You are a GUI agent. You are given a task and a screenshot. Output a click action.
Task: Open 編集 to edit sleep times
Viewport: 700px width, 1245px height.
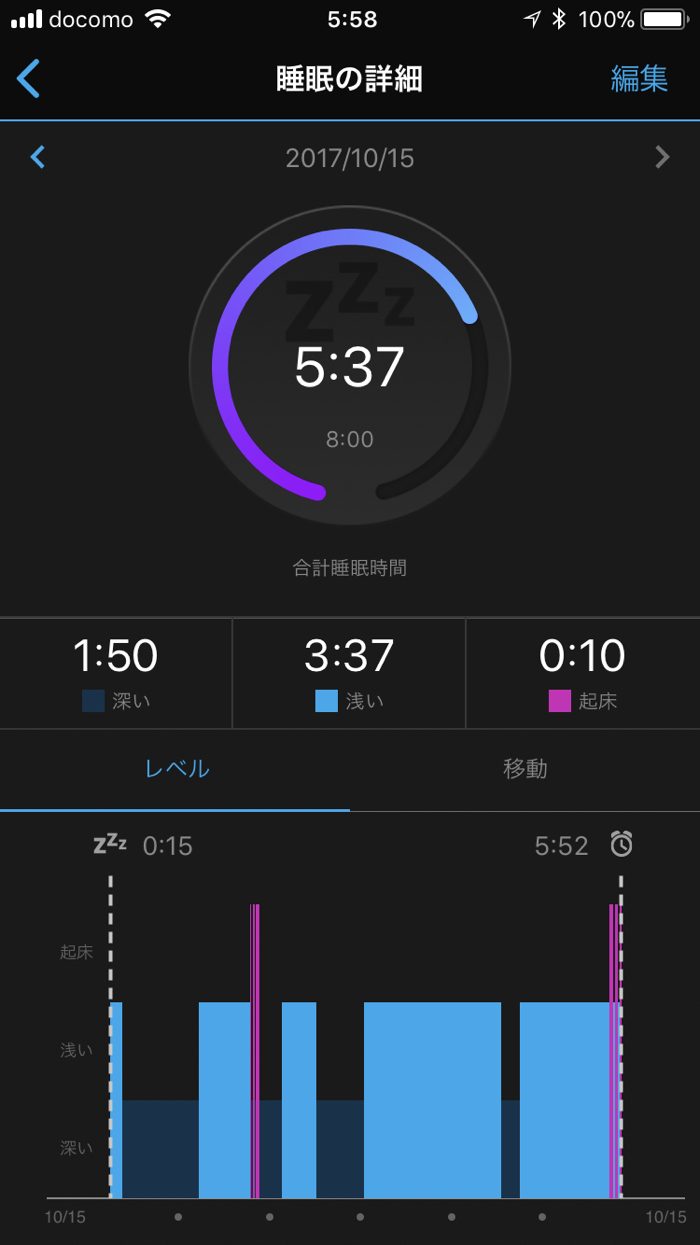click(x=639, y=79)
